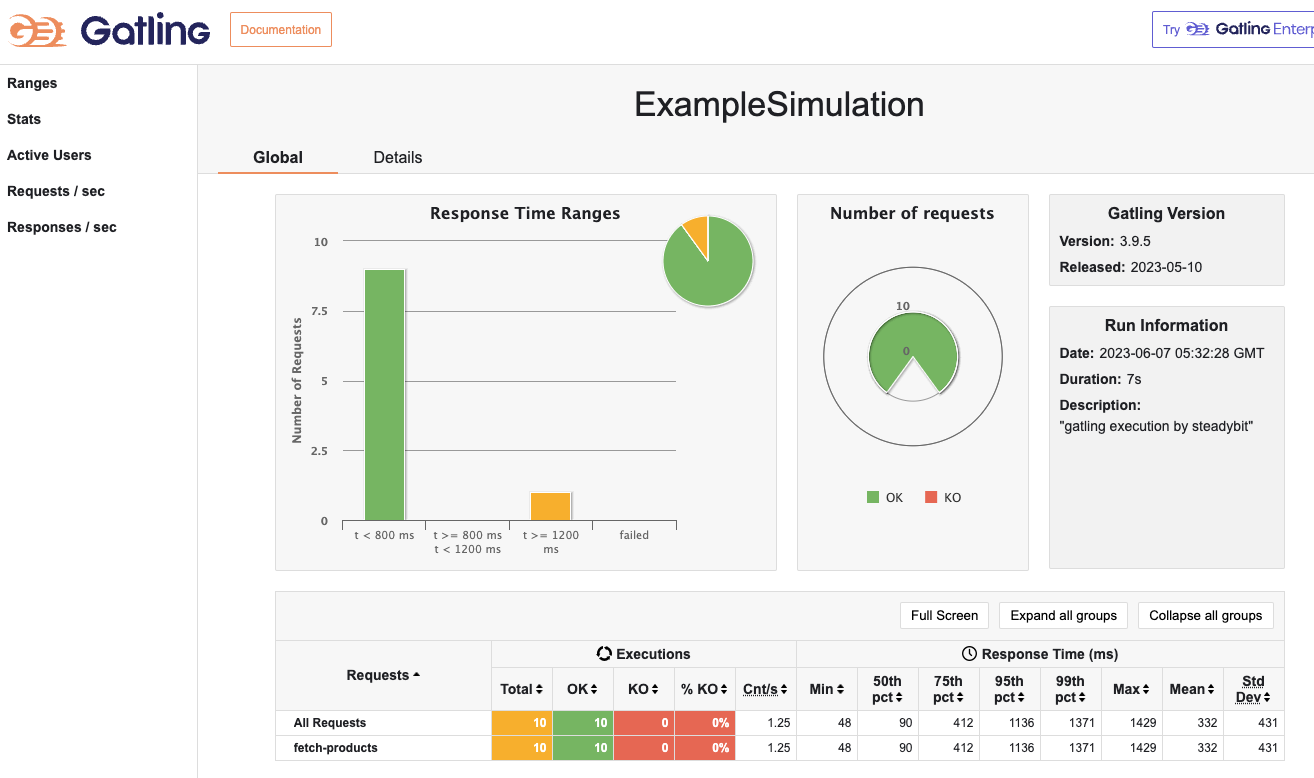Image resolution: width=1314 pixels, height=778 pixels.
Task: Click run date 2023-06-07 05:32:28 GMT
Action: [x=1182, y=353]
